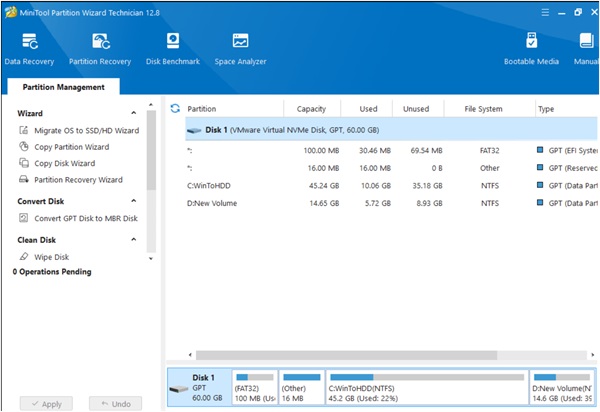Click the left sidebar scroll up arrow
600x412 pixels.
[x=151, y=104]
